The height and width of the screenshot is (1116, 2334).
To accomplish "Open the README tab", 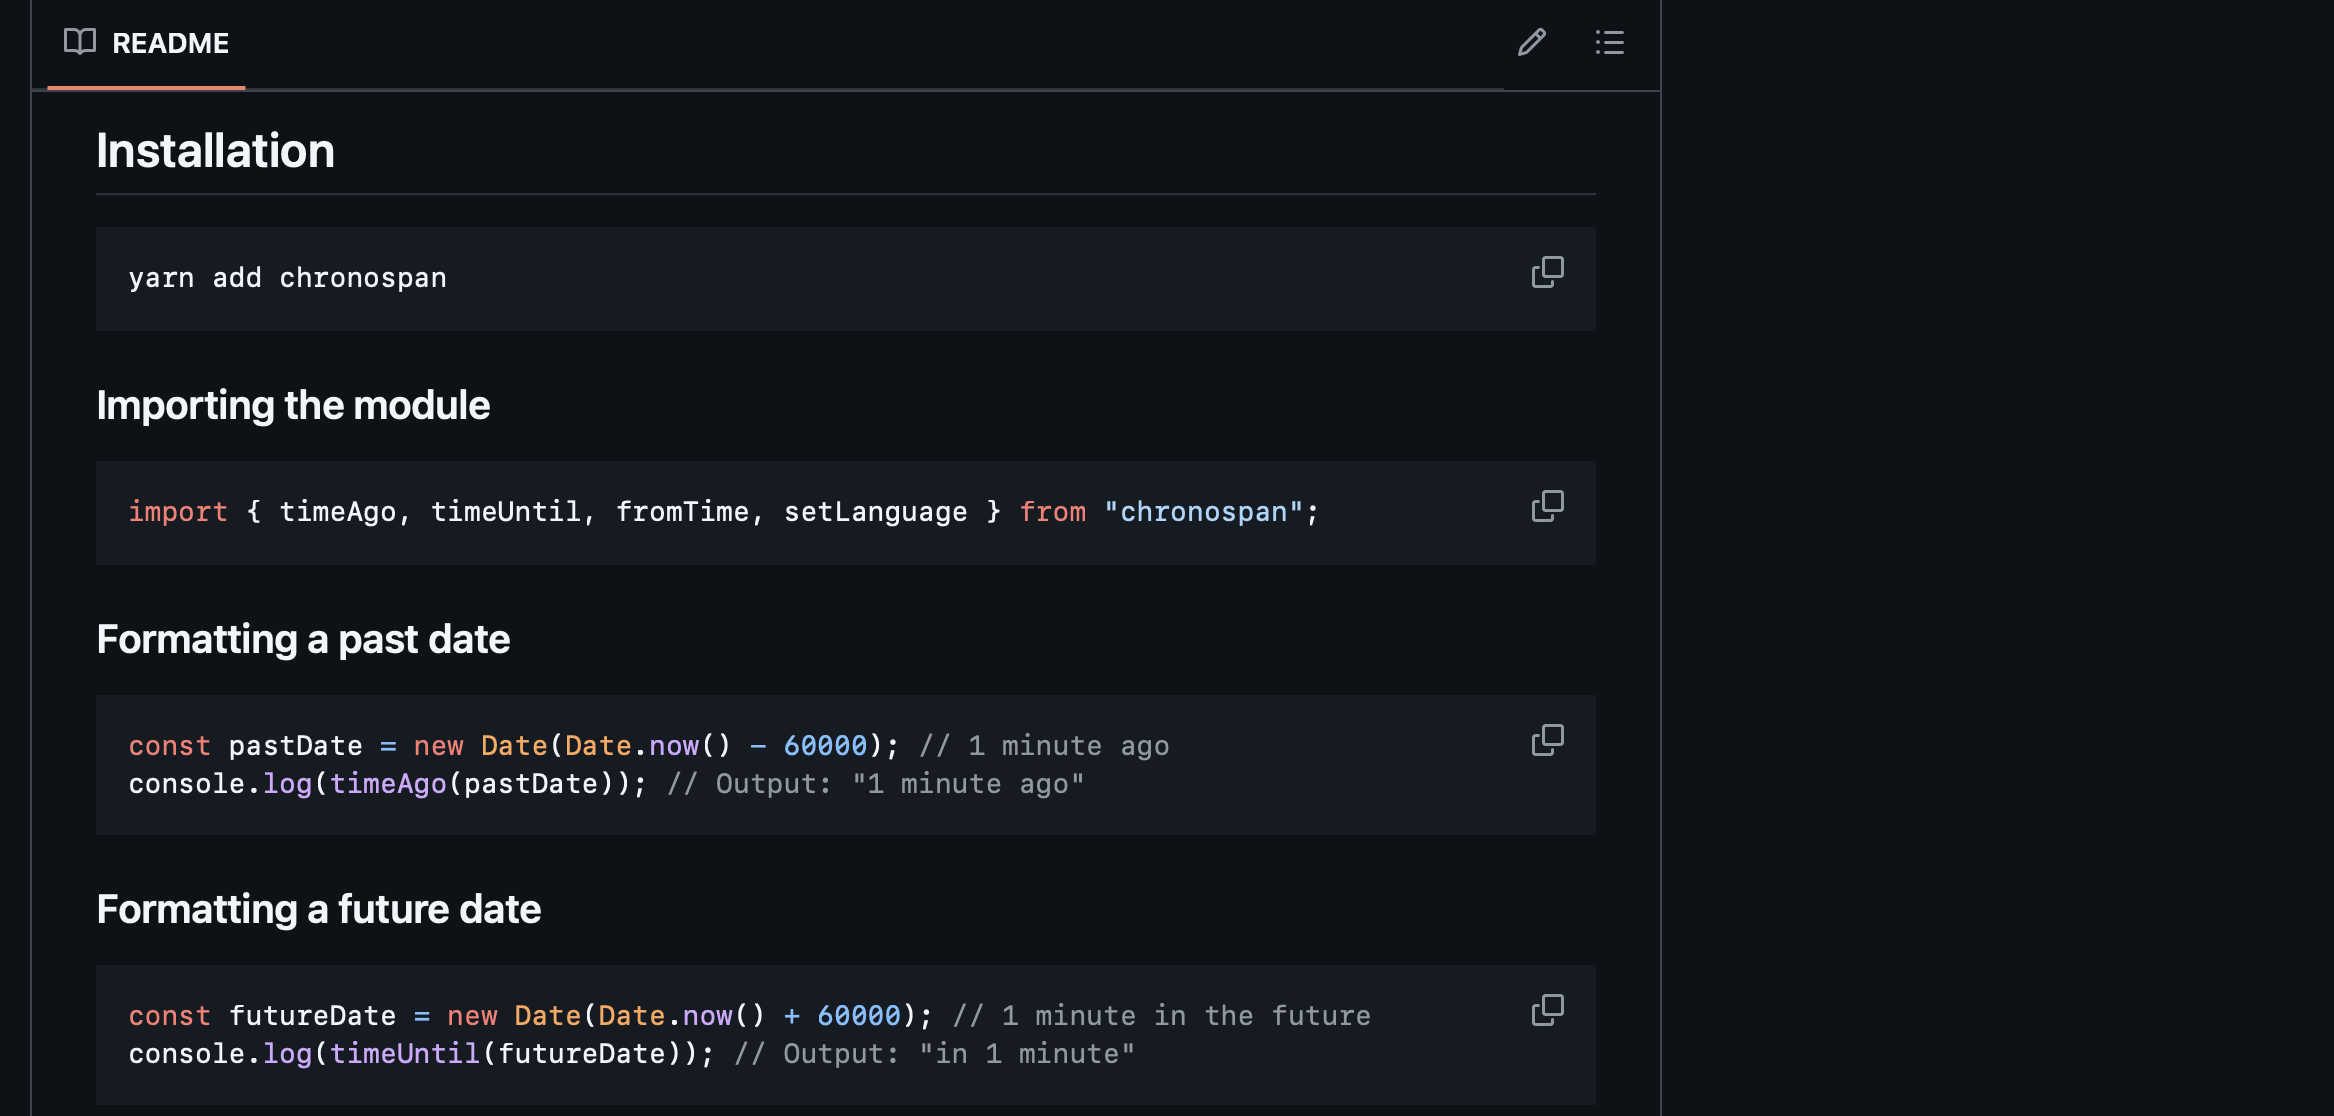I will pyautogui.click(x=169, y=43).
